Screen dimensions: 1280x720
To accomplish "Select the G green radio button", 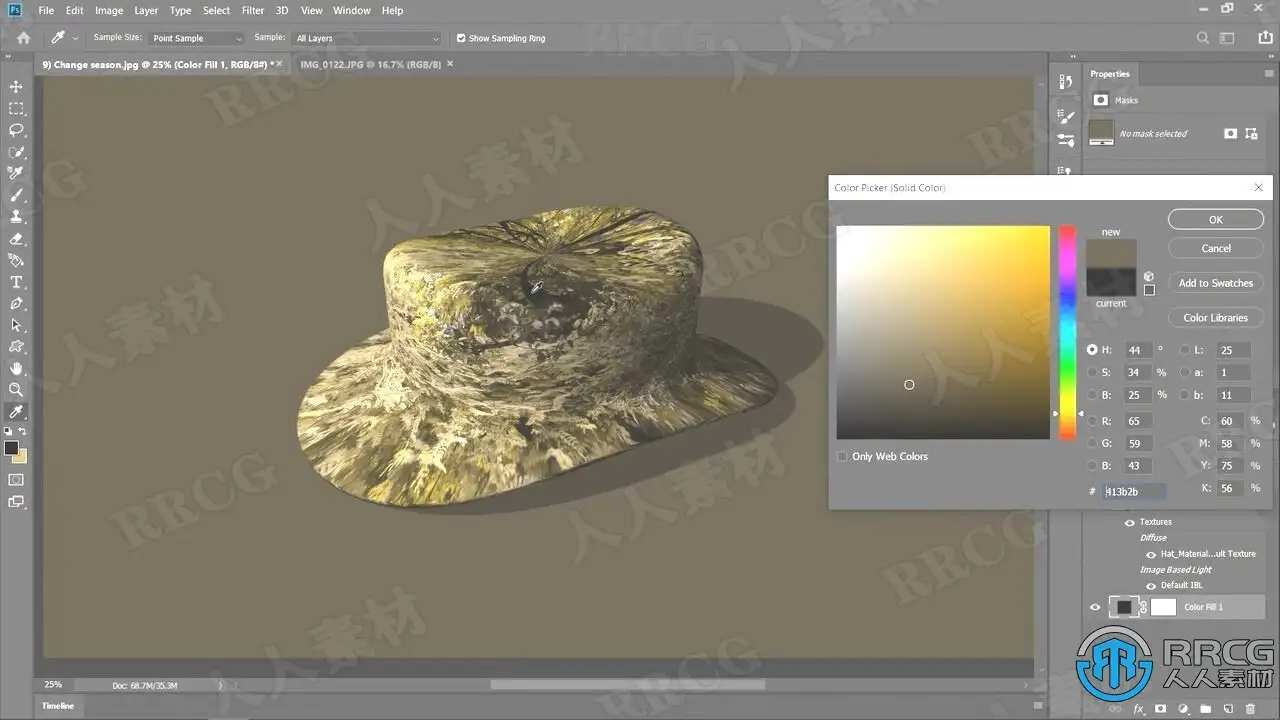I will tap(1092, 443).
